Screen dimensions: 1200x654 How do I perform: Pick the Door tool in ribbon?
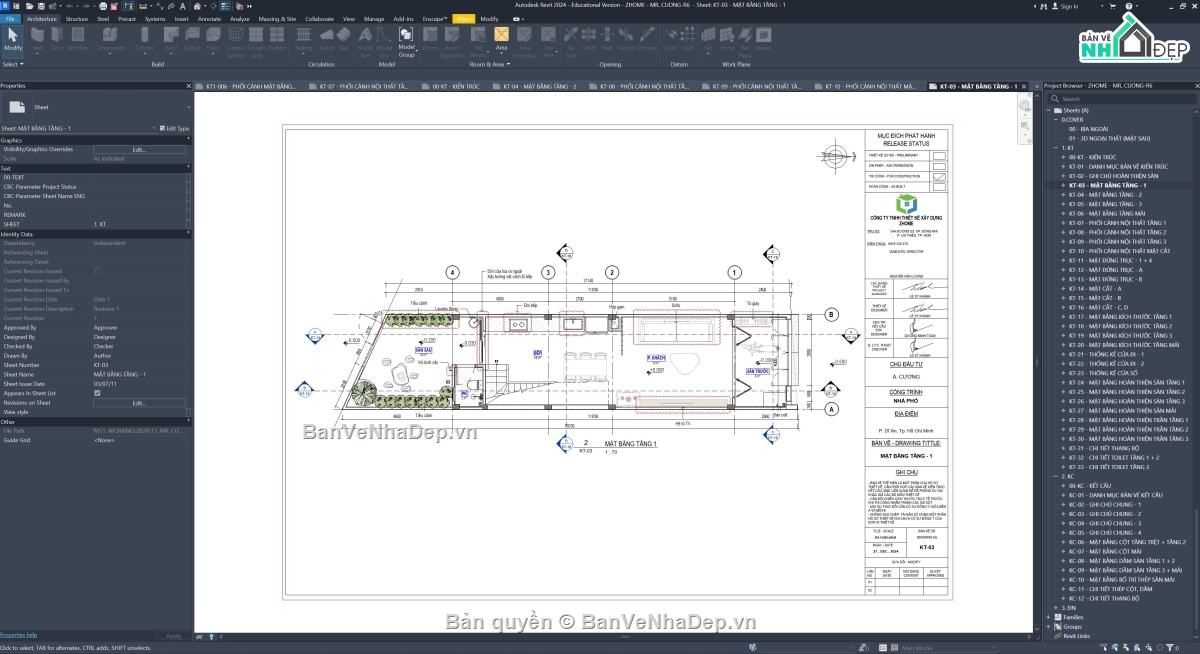[57, 39]
